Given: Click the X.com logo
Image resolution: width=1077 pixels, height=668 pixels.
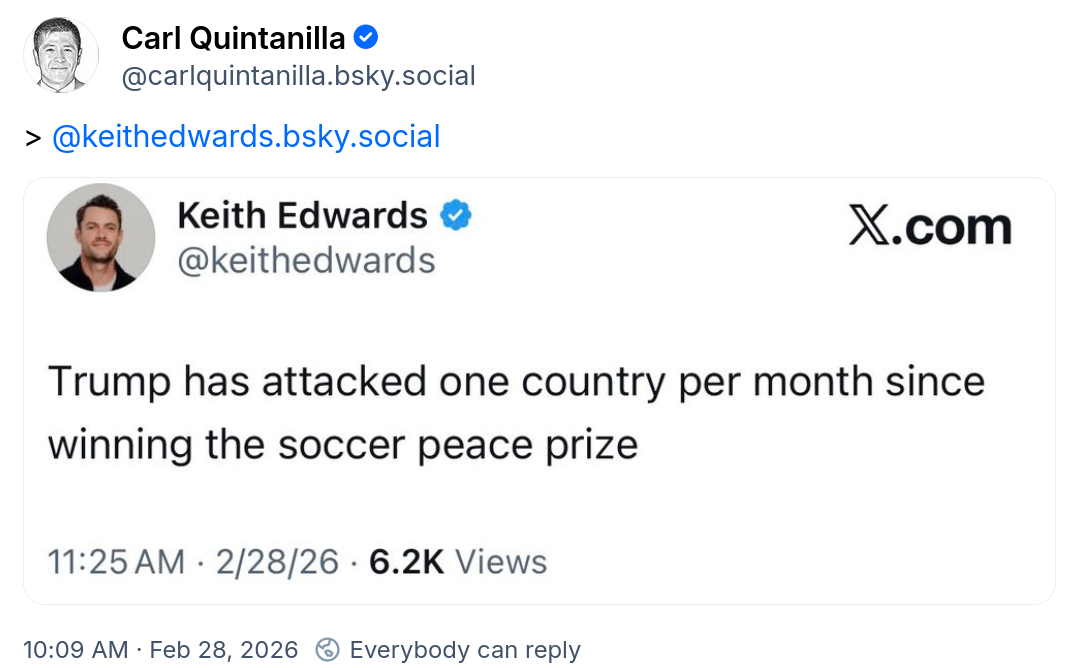Looking at the screenshot, I should pos(930,227).
